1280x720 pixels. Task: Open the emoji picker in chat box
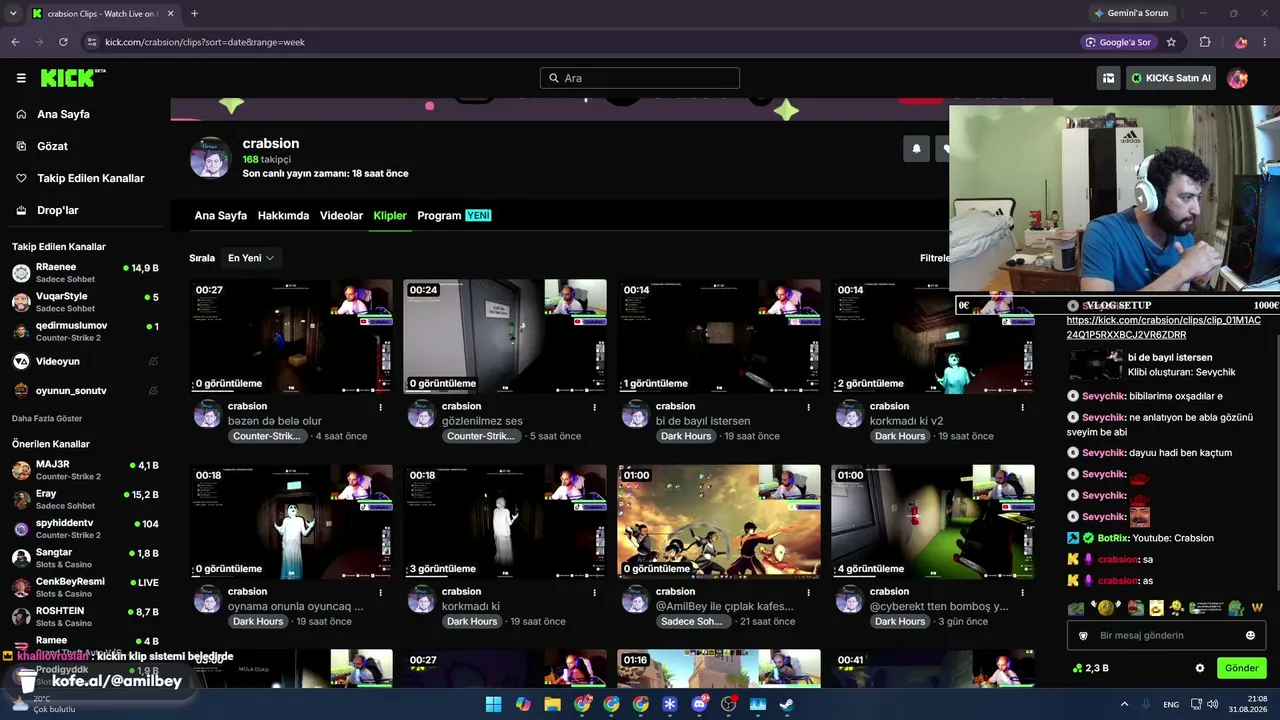click(1250, 635)
